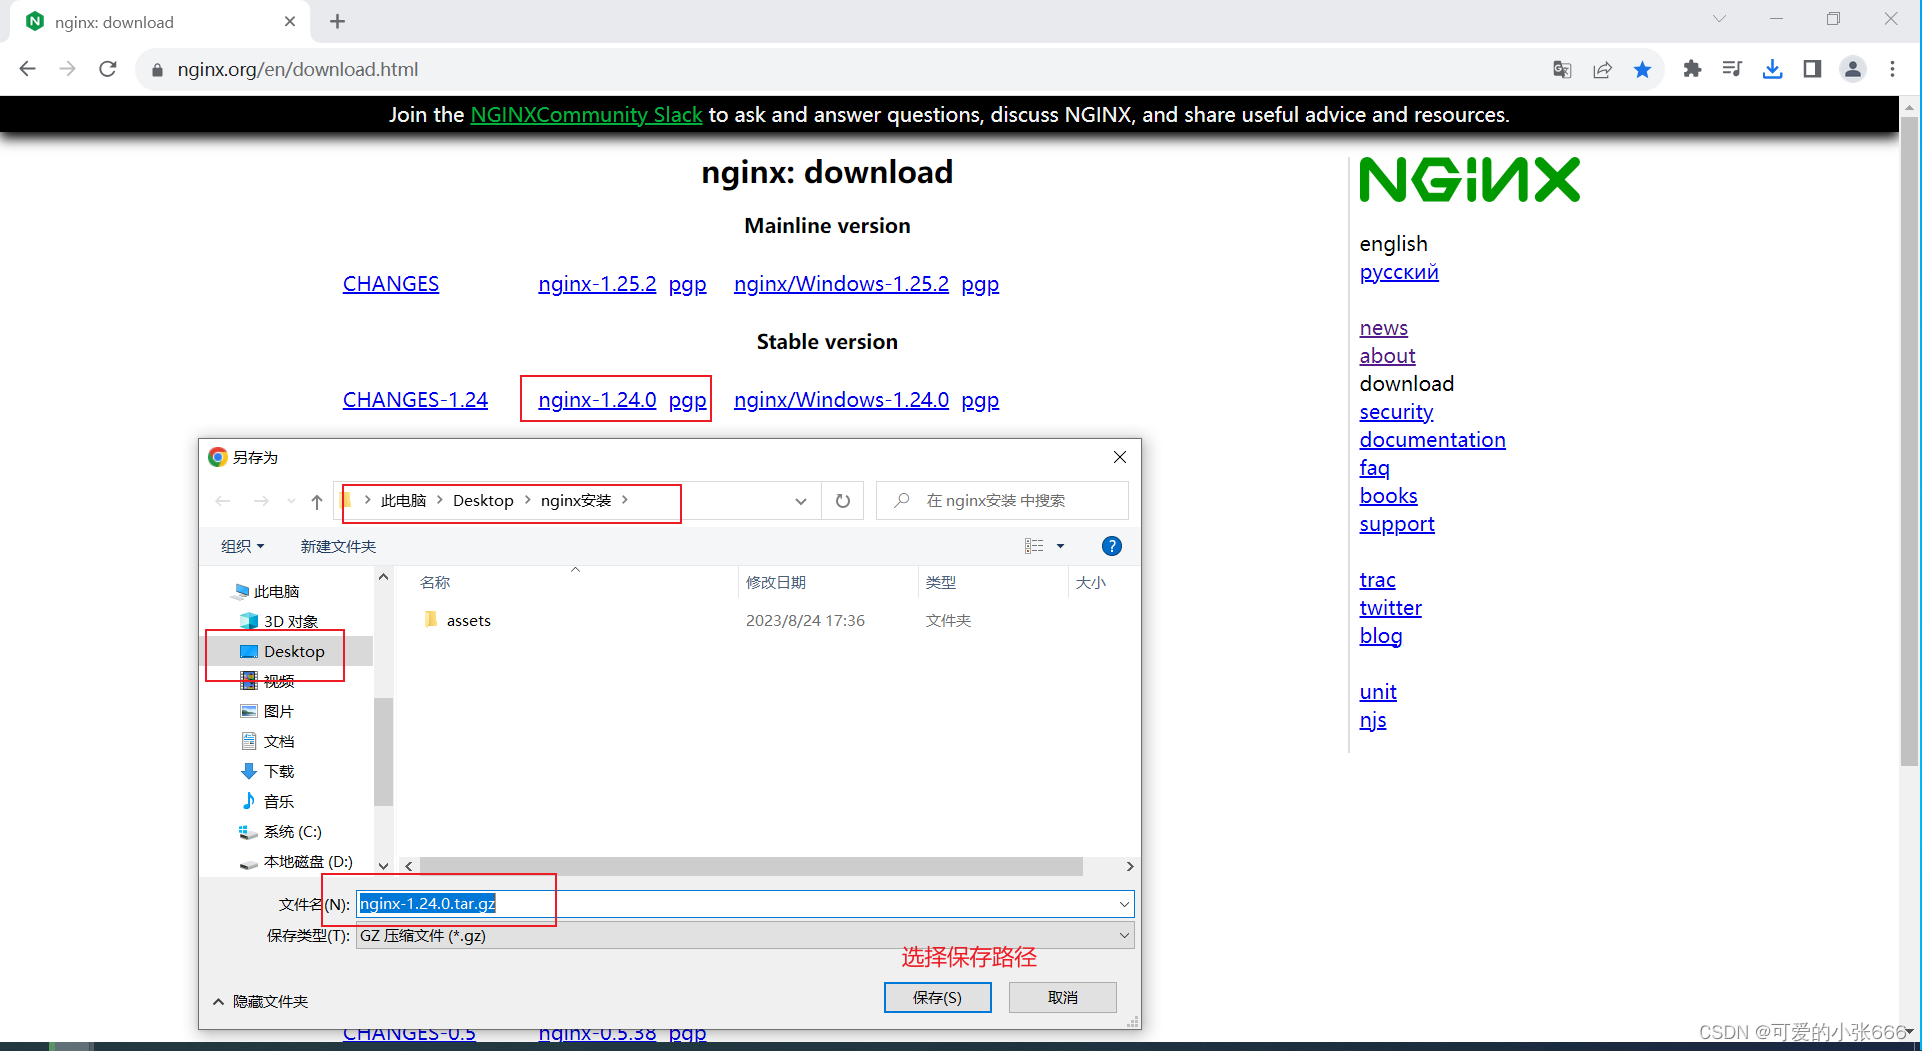Viewport: 1922px width, 1051px height.
Task: Switch to русский language link
Action: 1398,272
